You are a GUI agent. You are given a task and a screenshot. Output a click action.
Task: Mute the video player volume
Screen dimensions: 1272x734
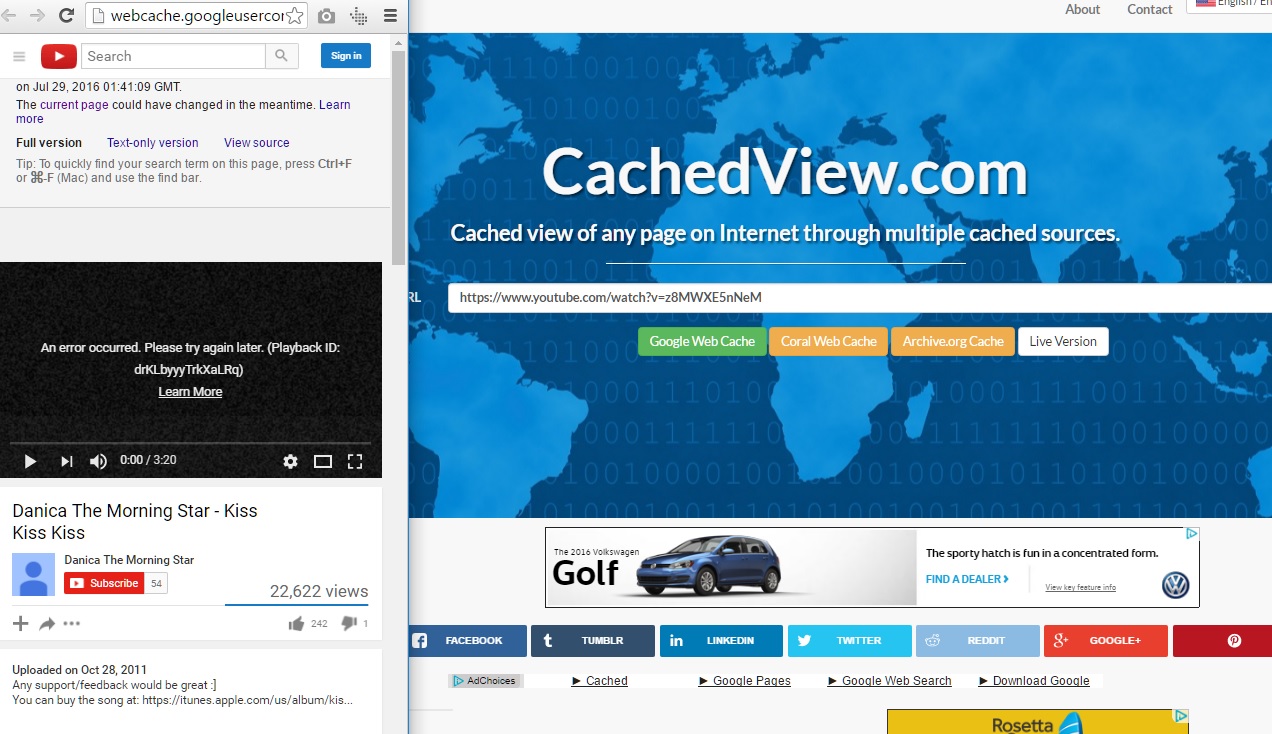[98, 461]
